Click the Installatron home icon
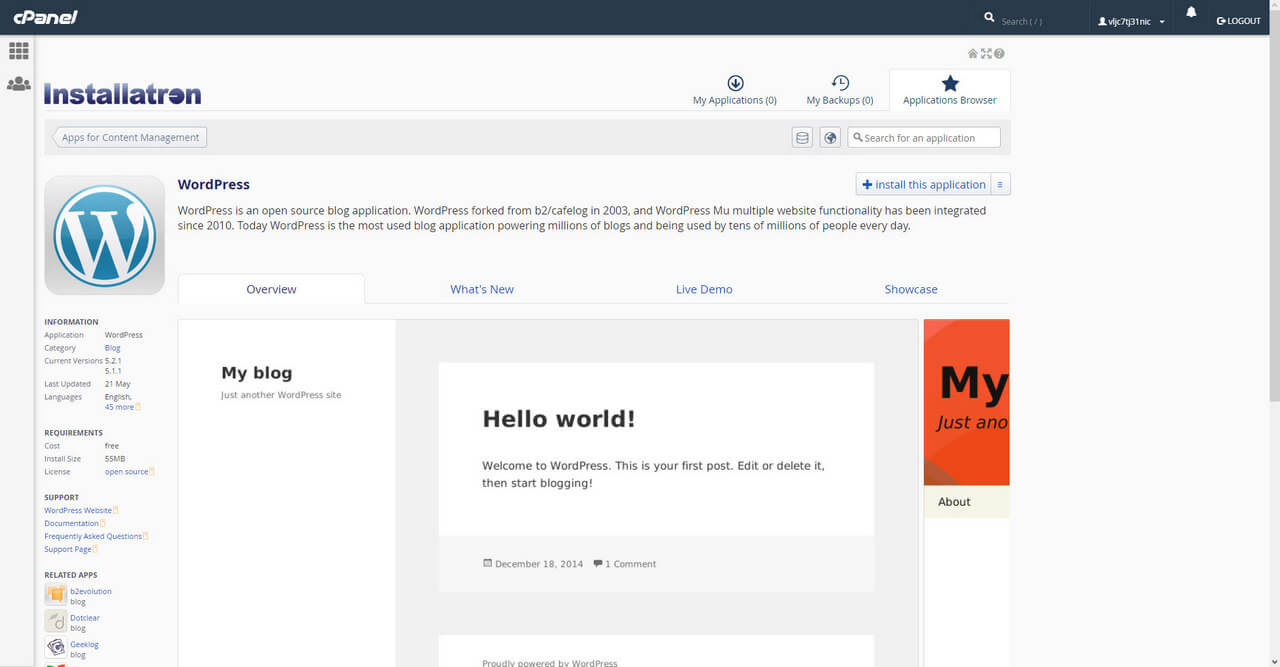 973,54
